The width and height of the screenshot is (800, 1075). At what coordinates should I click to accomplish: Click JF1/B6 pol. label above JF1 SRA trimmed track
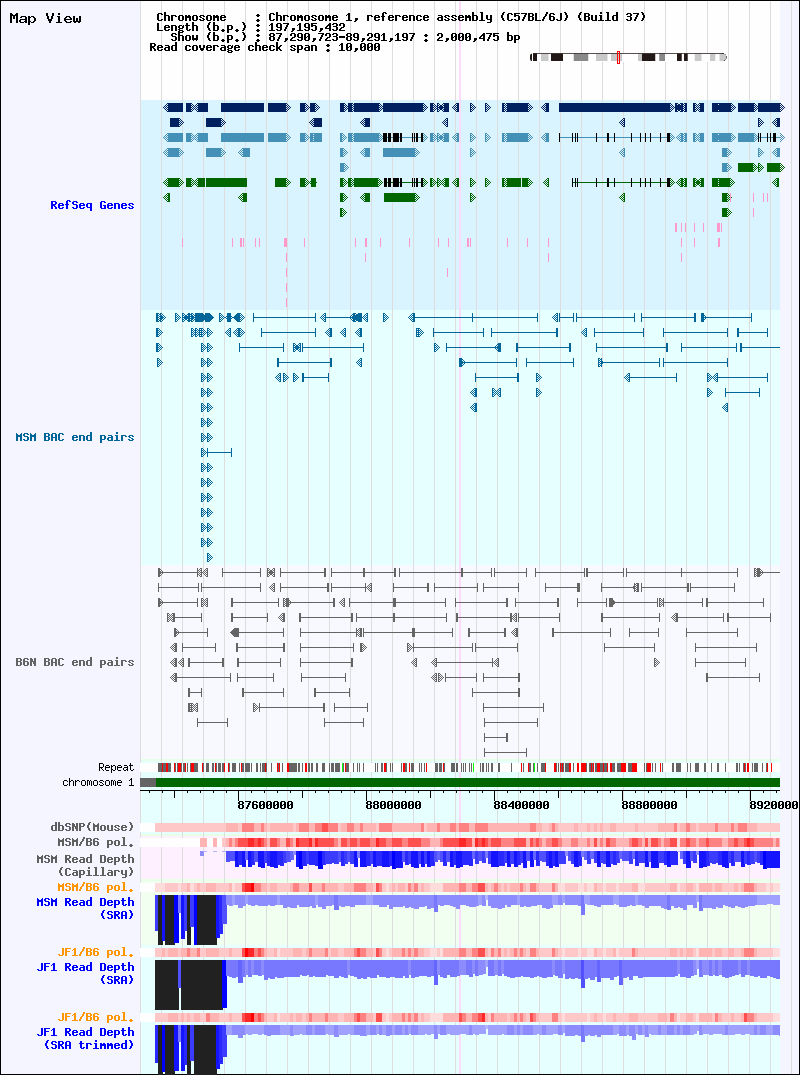95,1017
